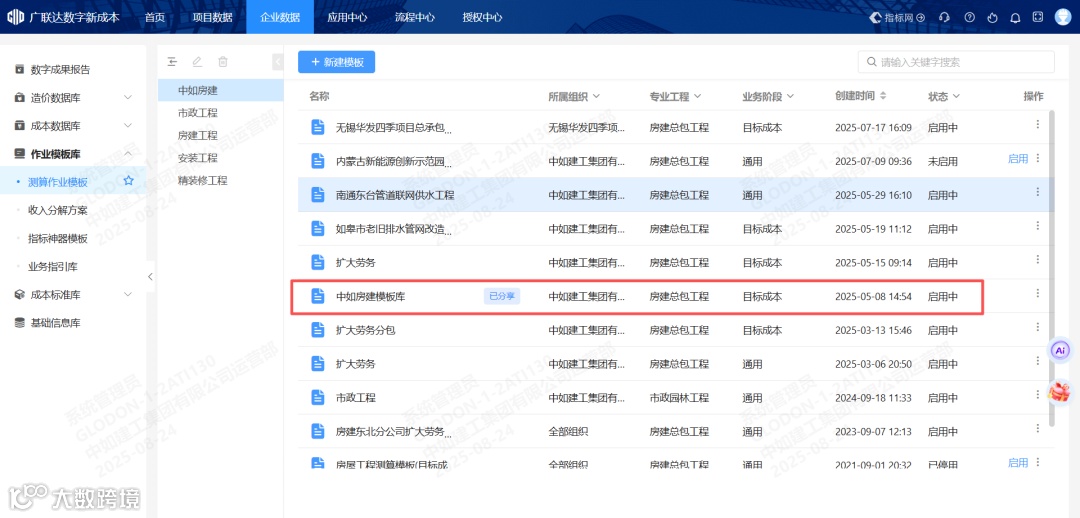Open 南通东台管道联网供水工程 template

point(395,195)
